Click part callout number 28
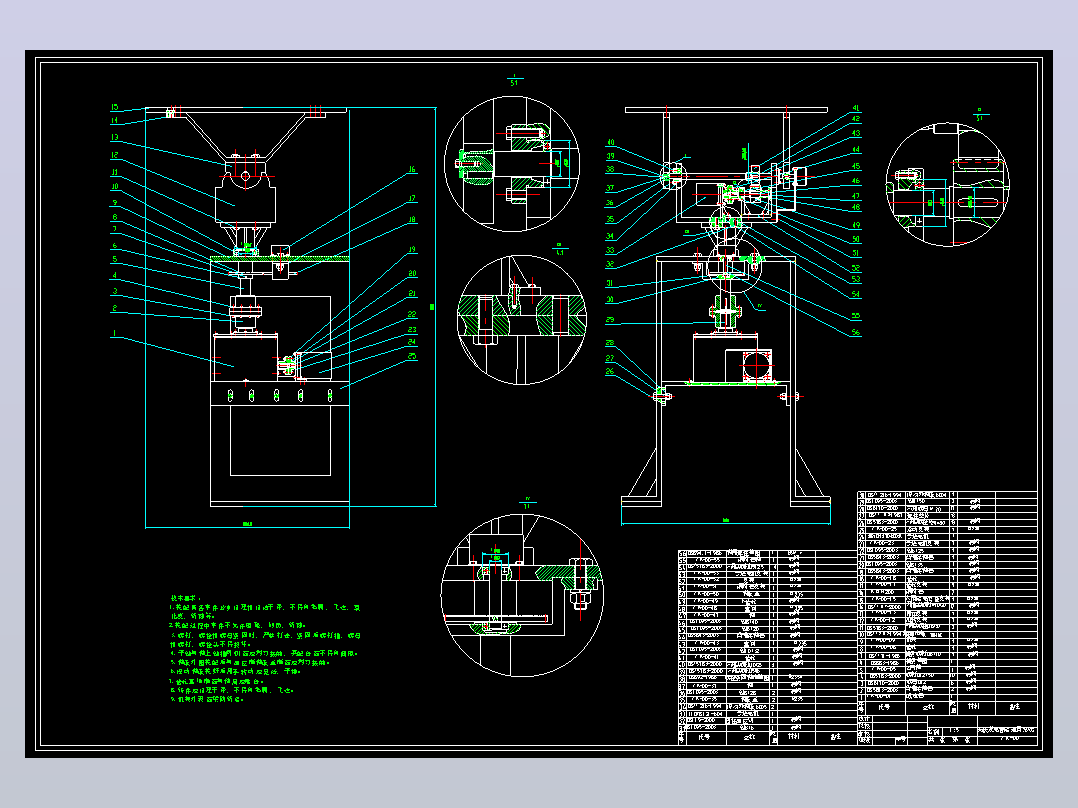 pyautogui.click(x=610, y=343)
